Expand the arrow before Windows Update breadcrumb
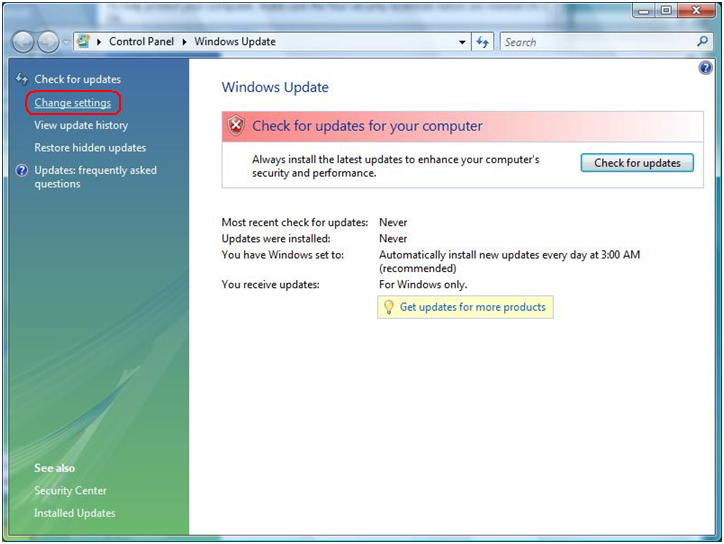 [184, 42]
